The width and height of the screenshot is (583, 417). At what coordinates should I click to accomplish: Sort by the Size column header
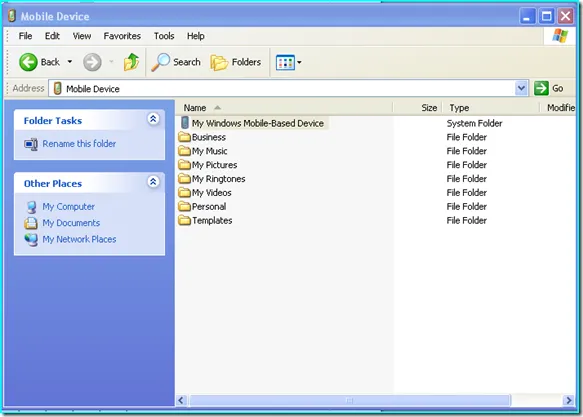418,108
